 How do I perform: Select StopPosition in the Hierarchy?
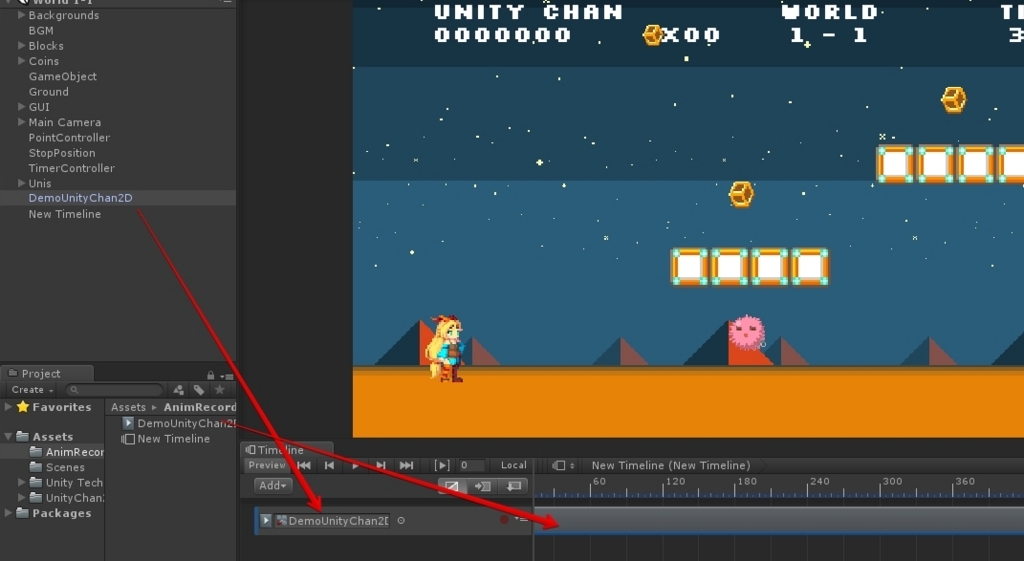[x=62, y=153]
